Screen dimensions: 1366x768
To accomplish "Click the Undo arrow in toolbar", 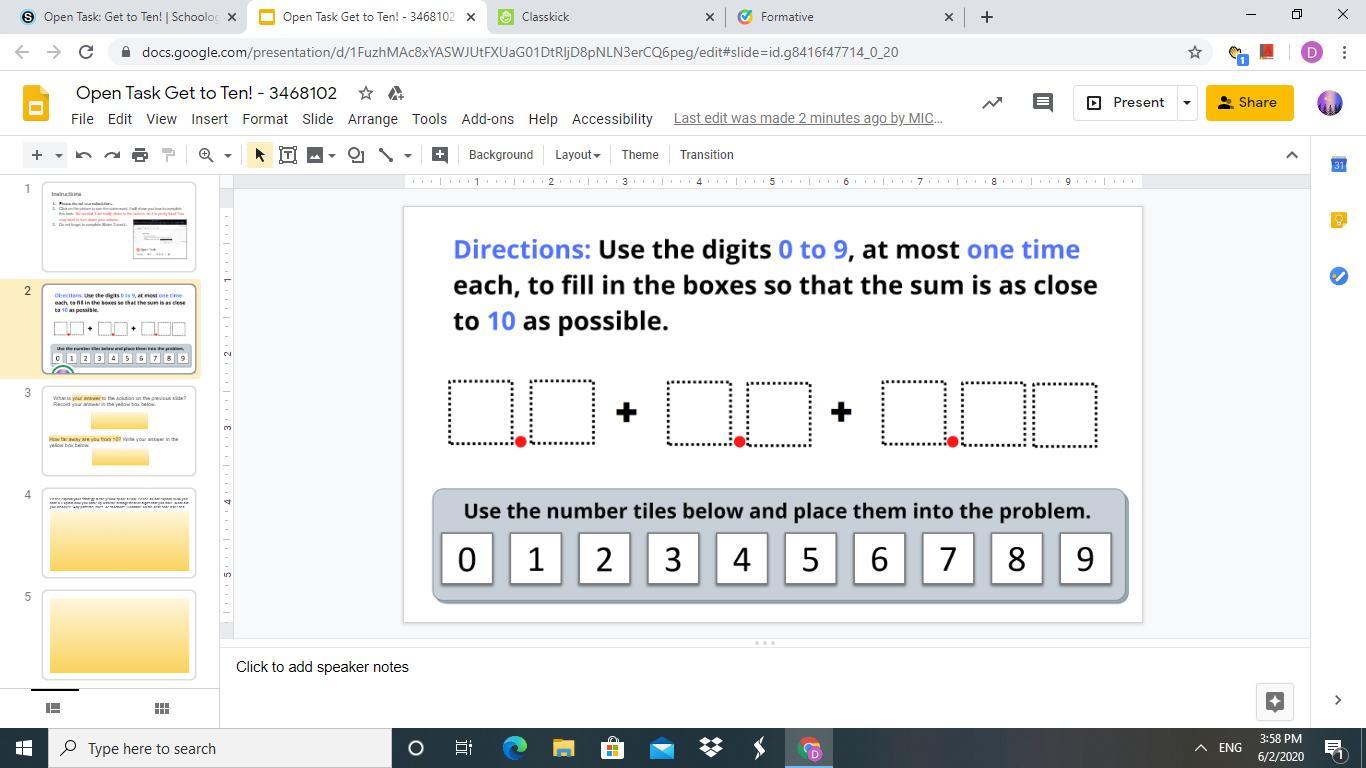I will tap(84, 155).
